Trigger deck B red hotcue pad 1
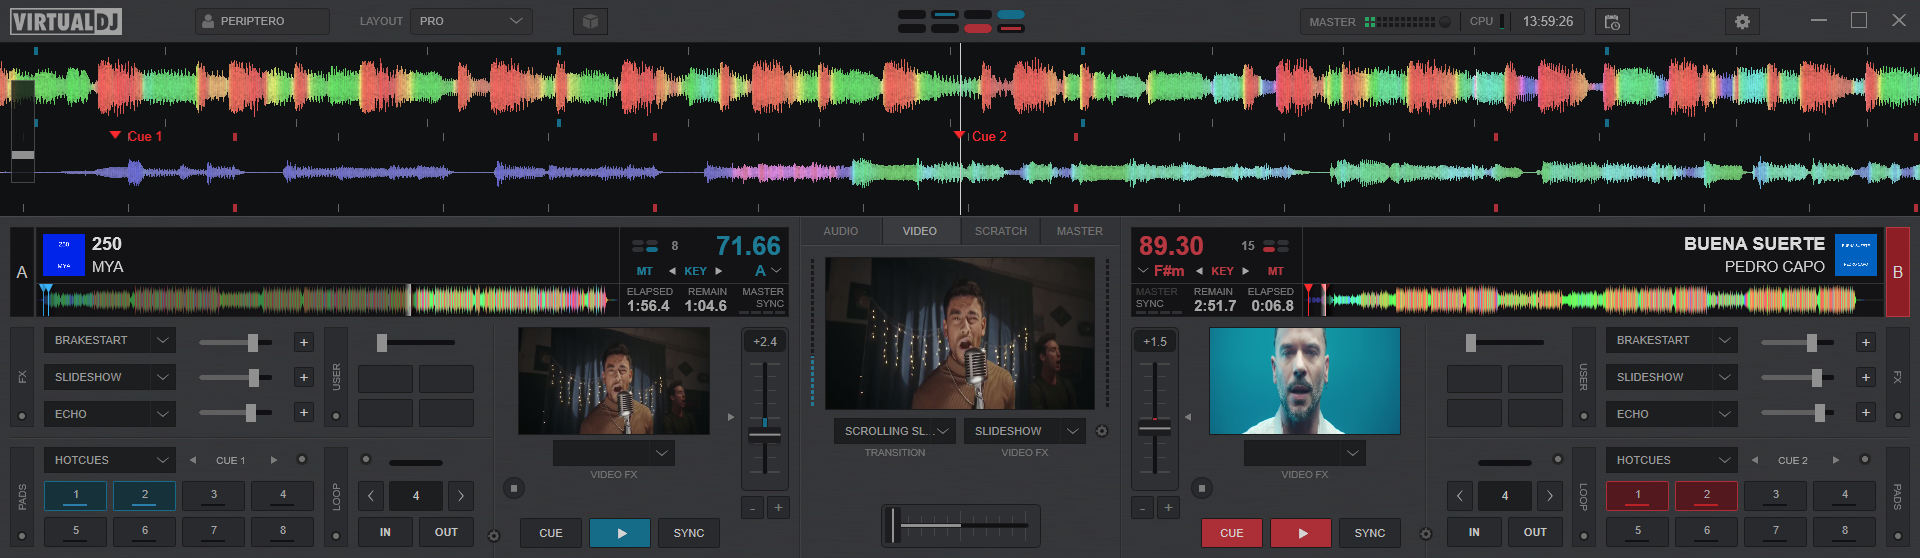The image size is (1920, 558). pos(1637,495)
